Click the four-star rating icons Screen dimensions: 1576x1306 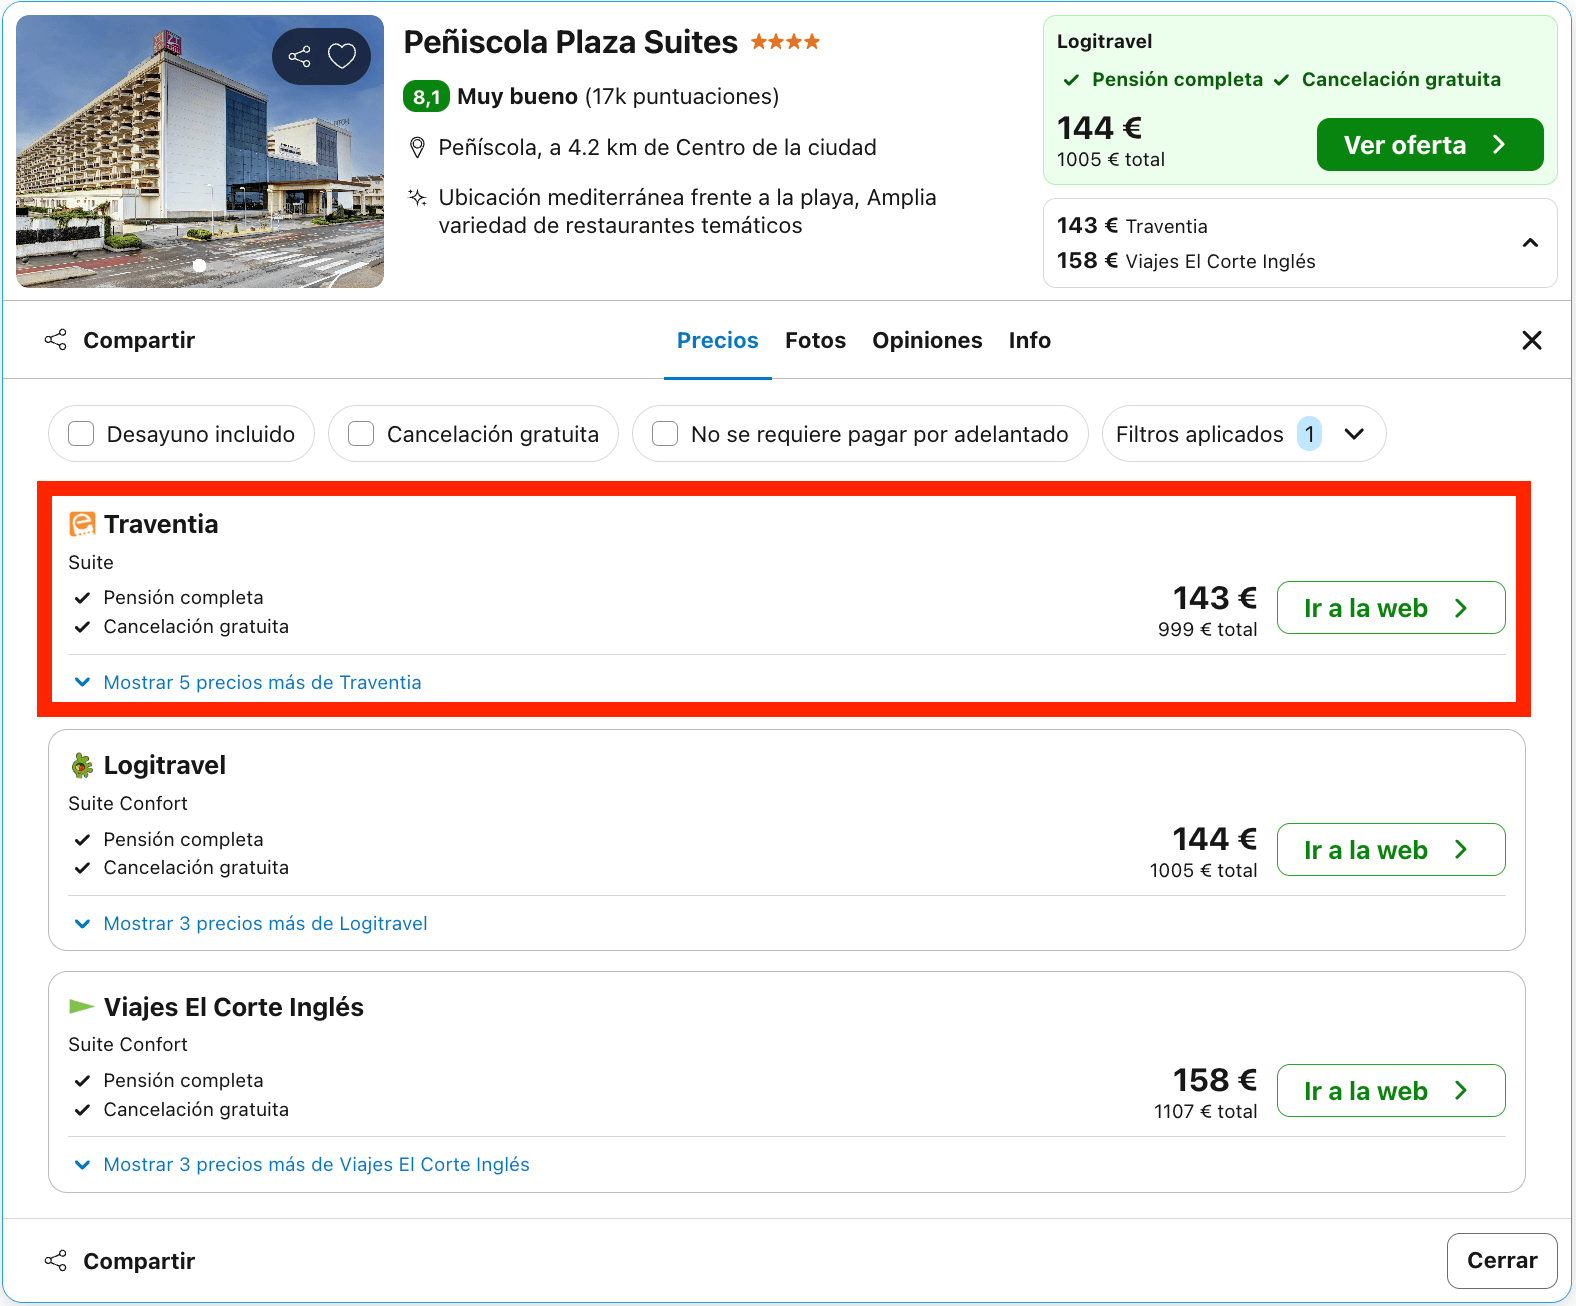786,42
